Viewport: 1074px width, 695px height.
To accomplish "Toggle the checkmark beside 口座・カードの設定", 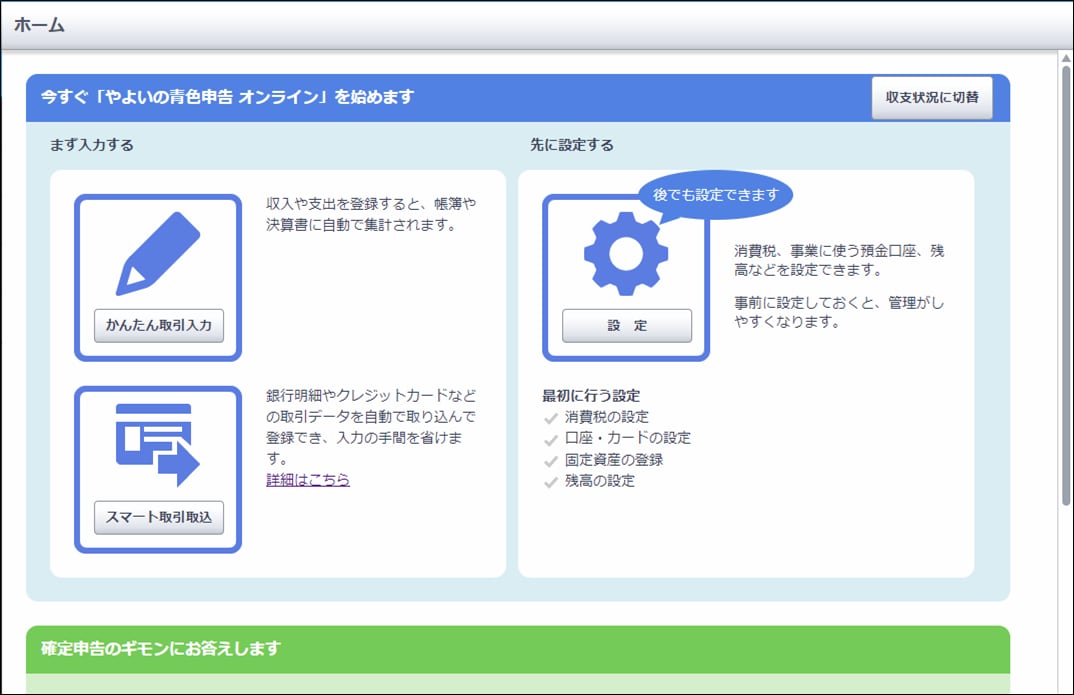I will click(550, 440).
